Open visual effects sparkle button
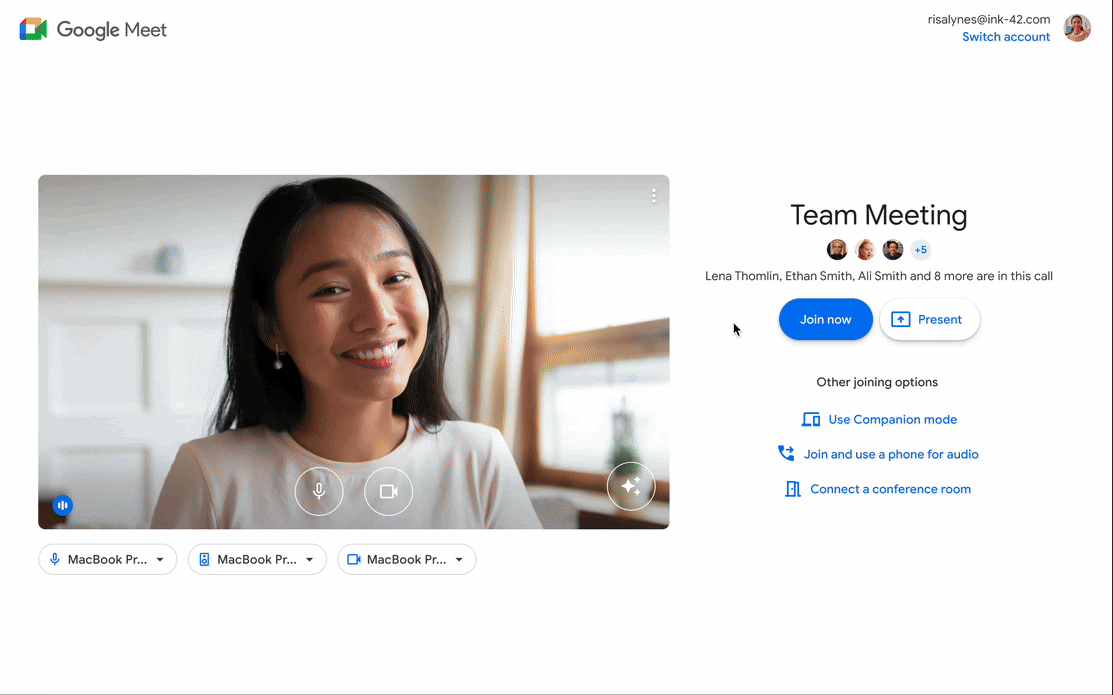This screenshot has width=1113, height=695. [630, 486]
